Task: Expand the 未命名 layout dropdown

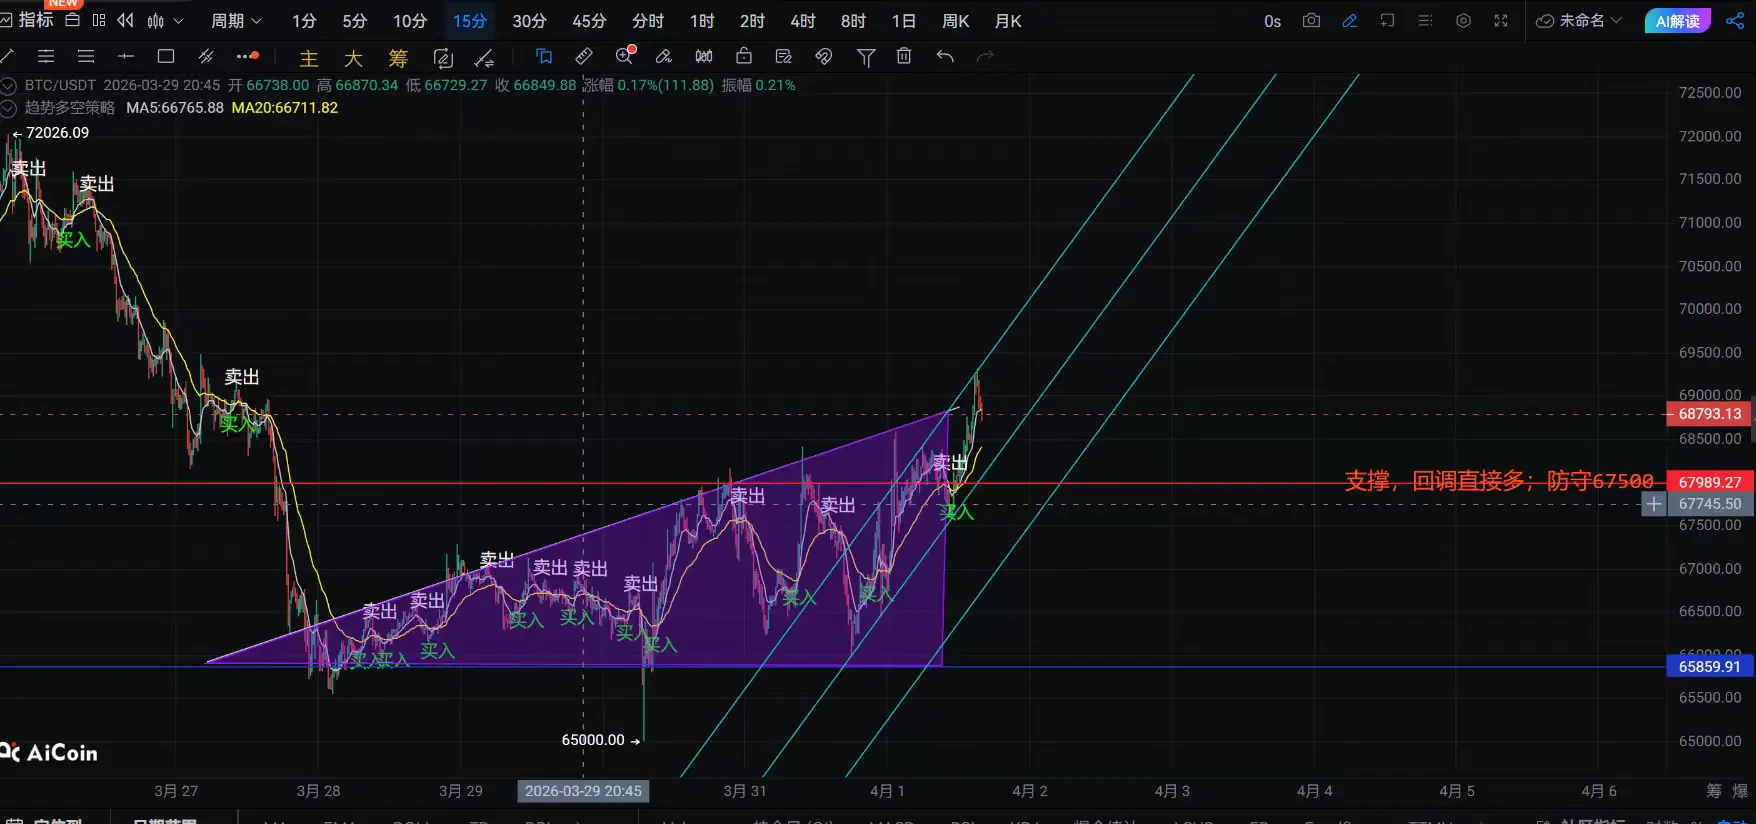Action: 1579,20
